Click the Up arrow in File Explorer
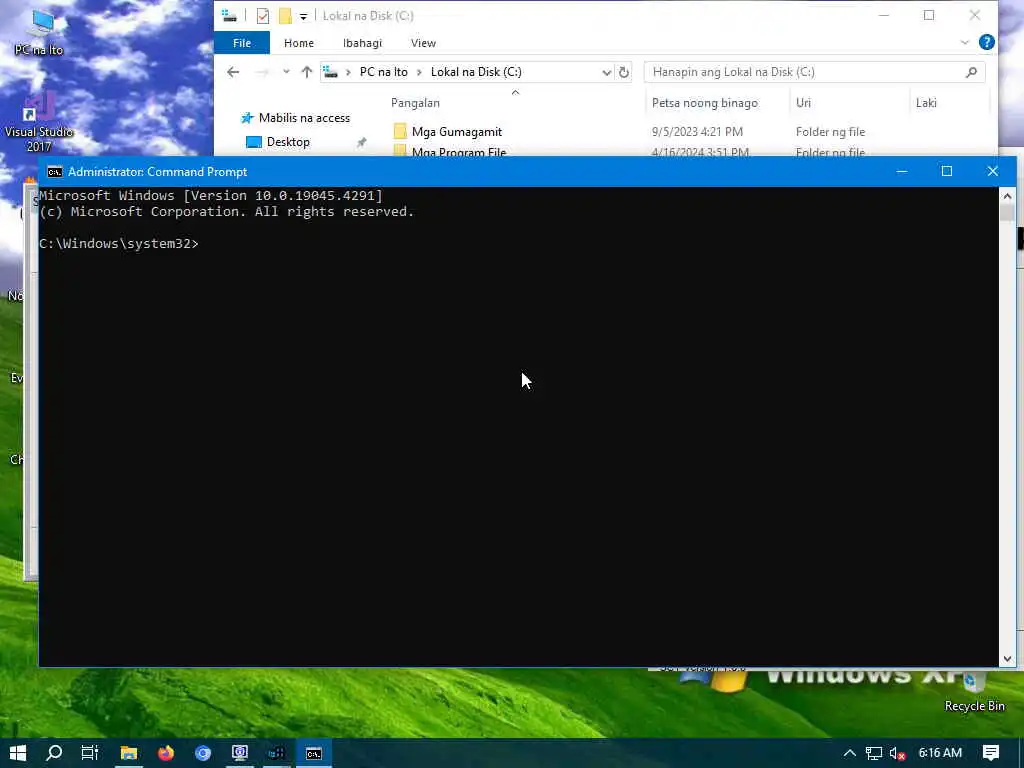This screenshot has width=1024, height=768. (306, 72)
